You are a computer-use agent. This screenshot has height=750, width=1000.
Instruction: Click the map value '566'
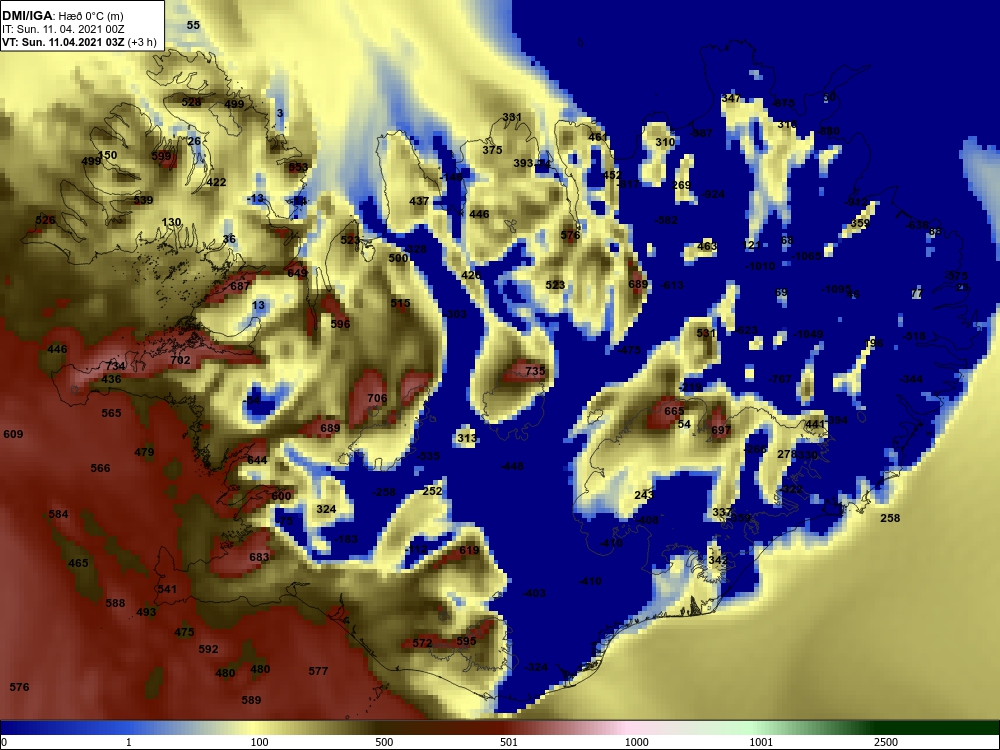pos(100,467)
